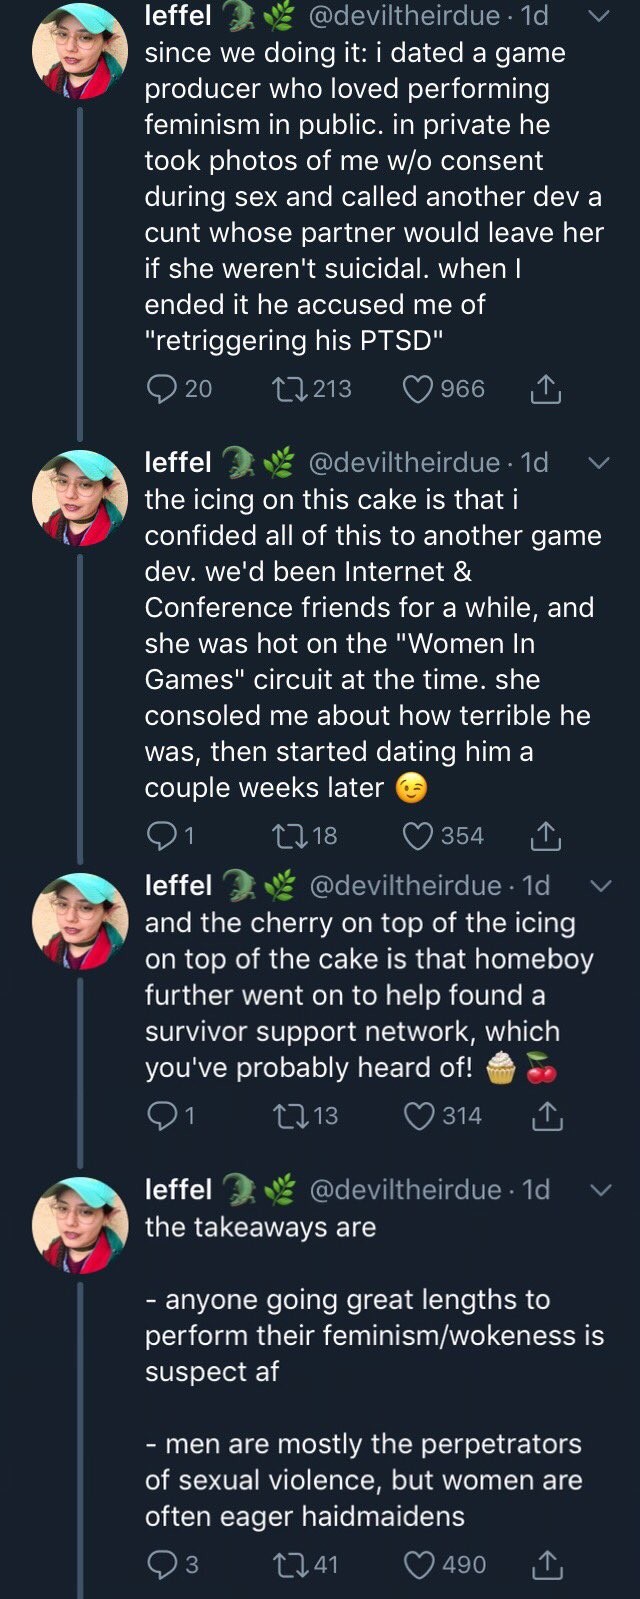Viewport: 640px width, 1599px height.
Task: Like the tweet with 314 likes
Action: click(419, 1116)
